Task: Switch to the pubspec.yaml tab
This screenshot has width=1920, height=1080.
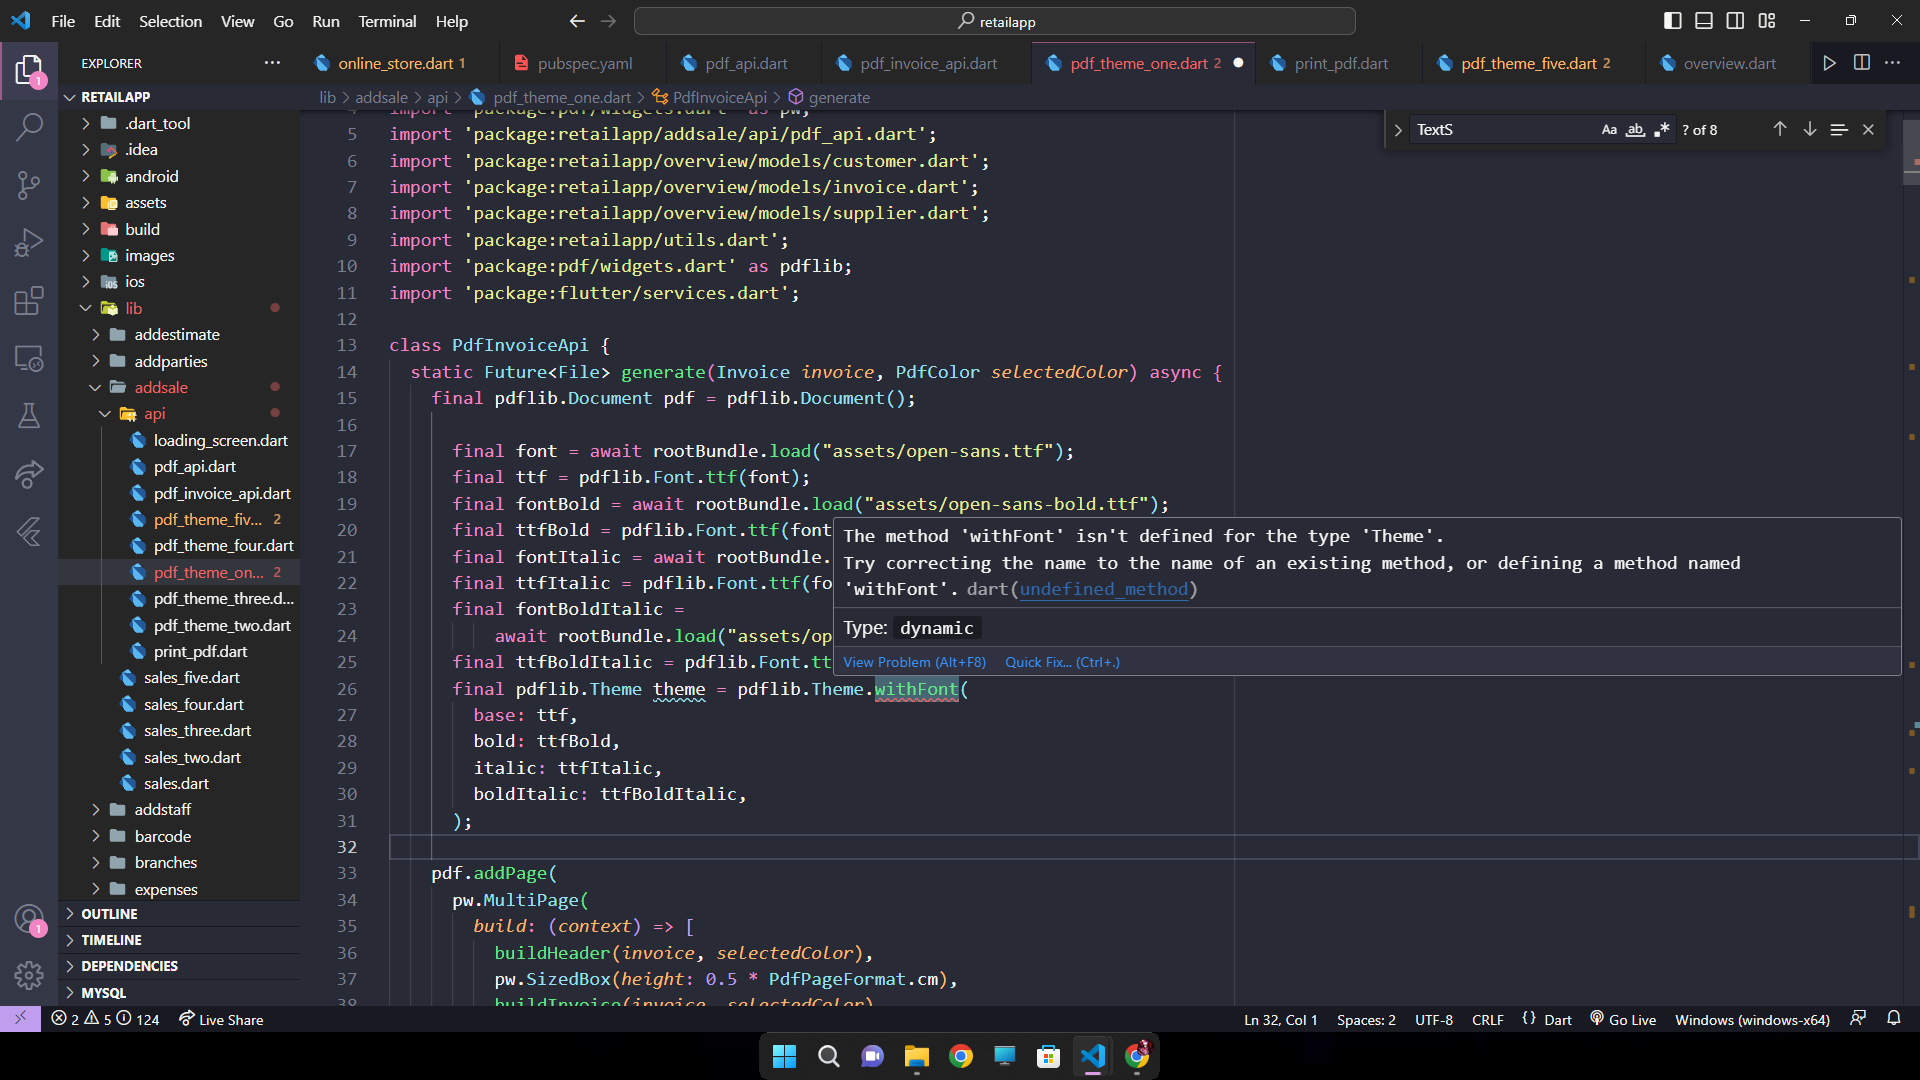Action: pyautogui.click(x=584, y=63)
